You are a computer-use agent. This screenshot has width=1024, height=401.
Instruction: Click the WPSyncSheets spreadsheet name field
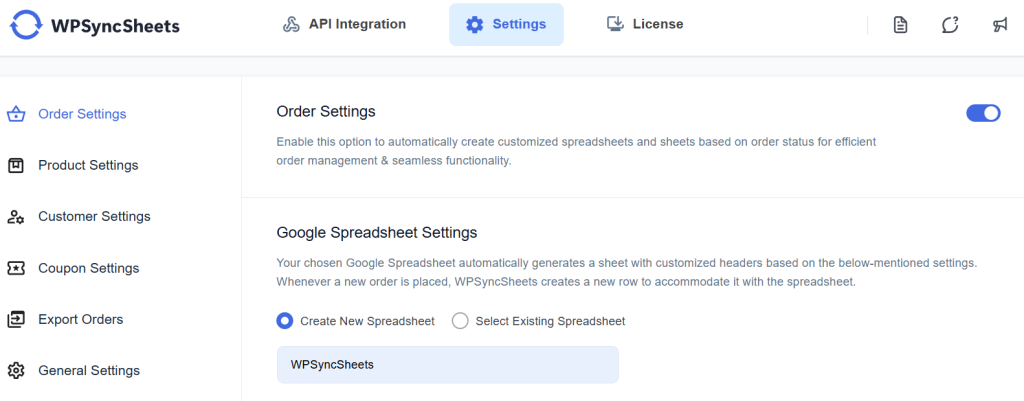(447, 364)
